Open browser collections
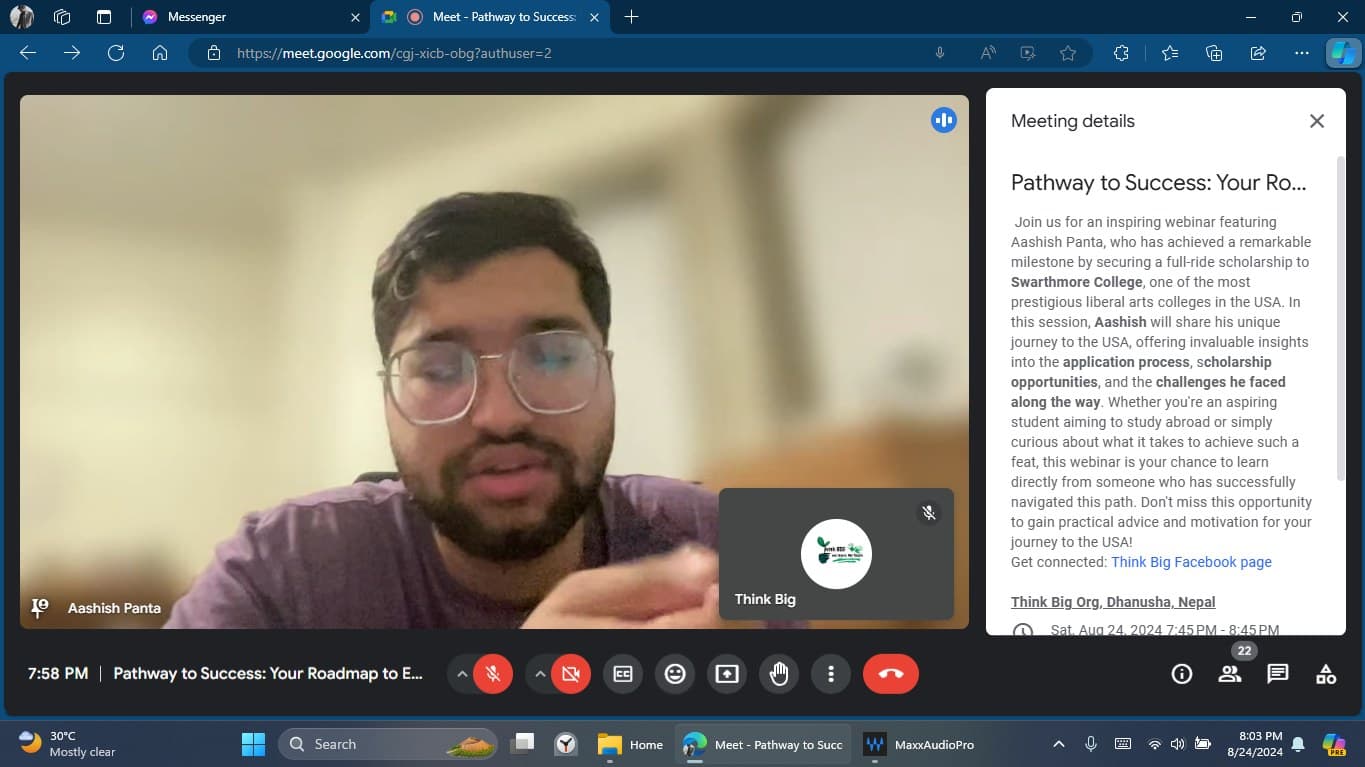 1214,53
